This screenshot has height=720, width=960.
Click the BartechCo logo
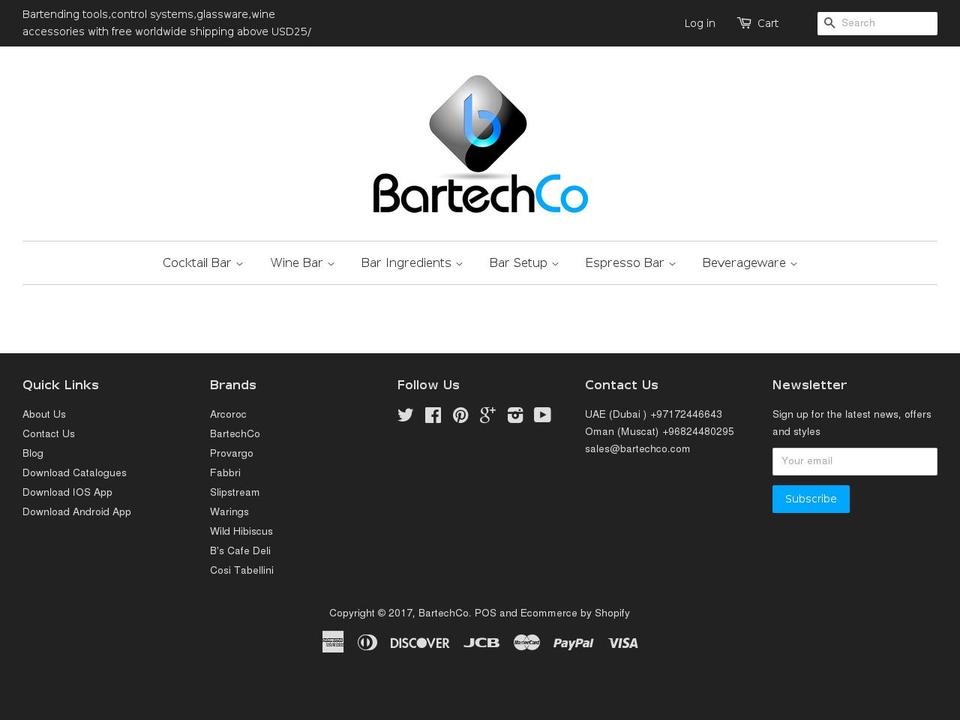click(x=480, y=144)
